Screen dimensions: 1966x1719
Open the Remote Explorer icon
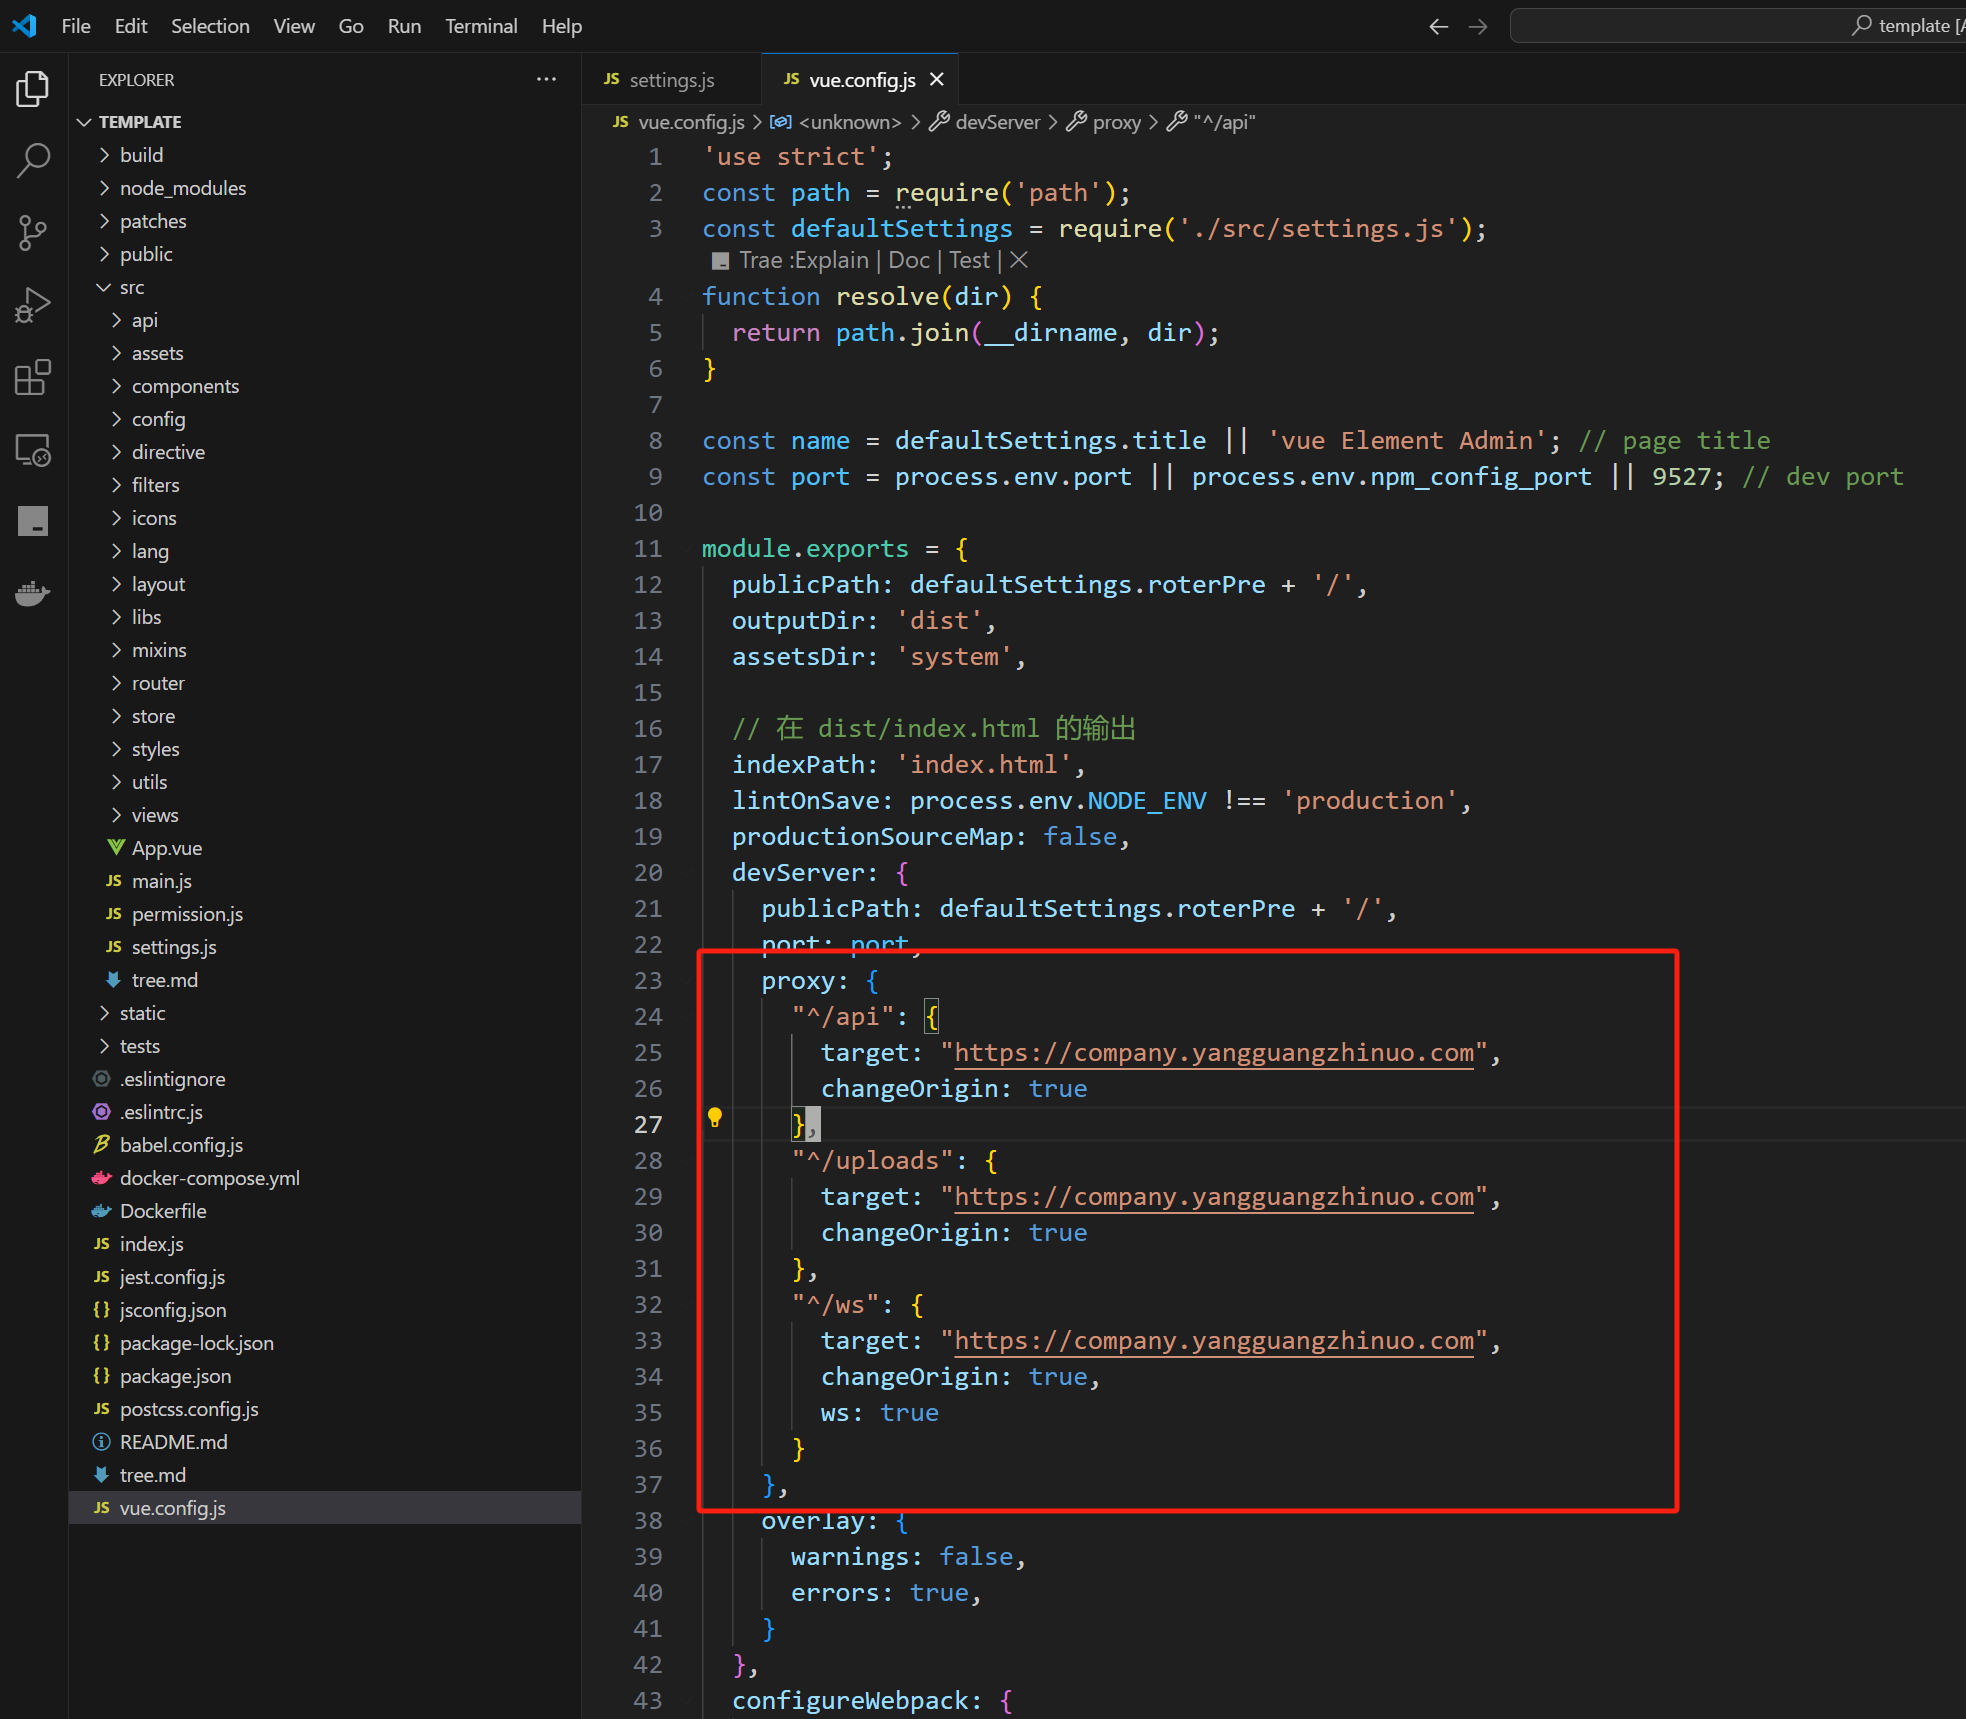coord(32,451)
